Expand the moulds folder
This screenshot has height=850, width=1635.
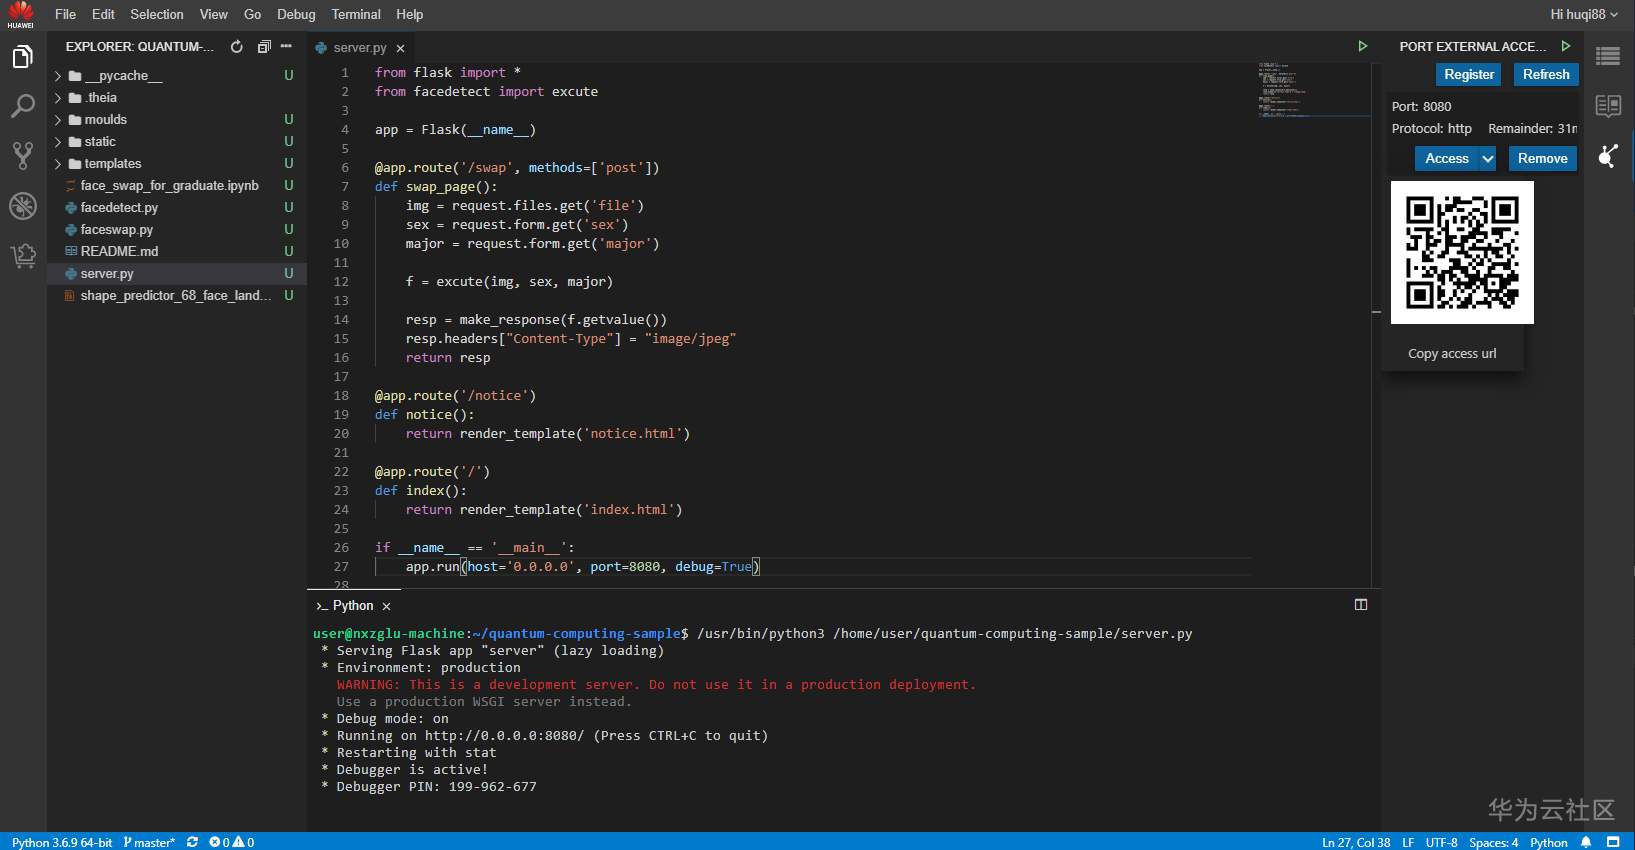[x=105, y=120]
